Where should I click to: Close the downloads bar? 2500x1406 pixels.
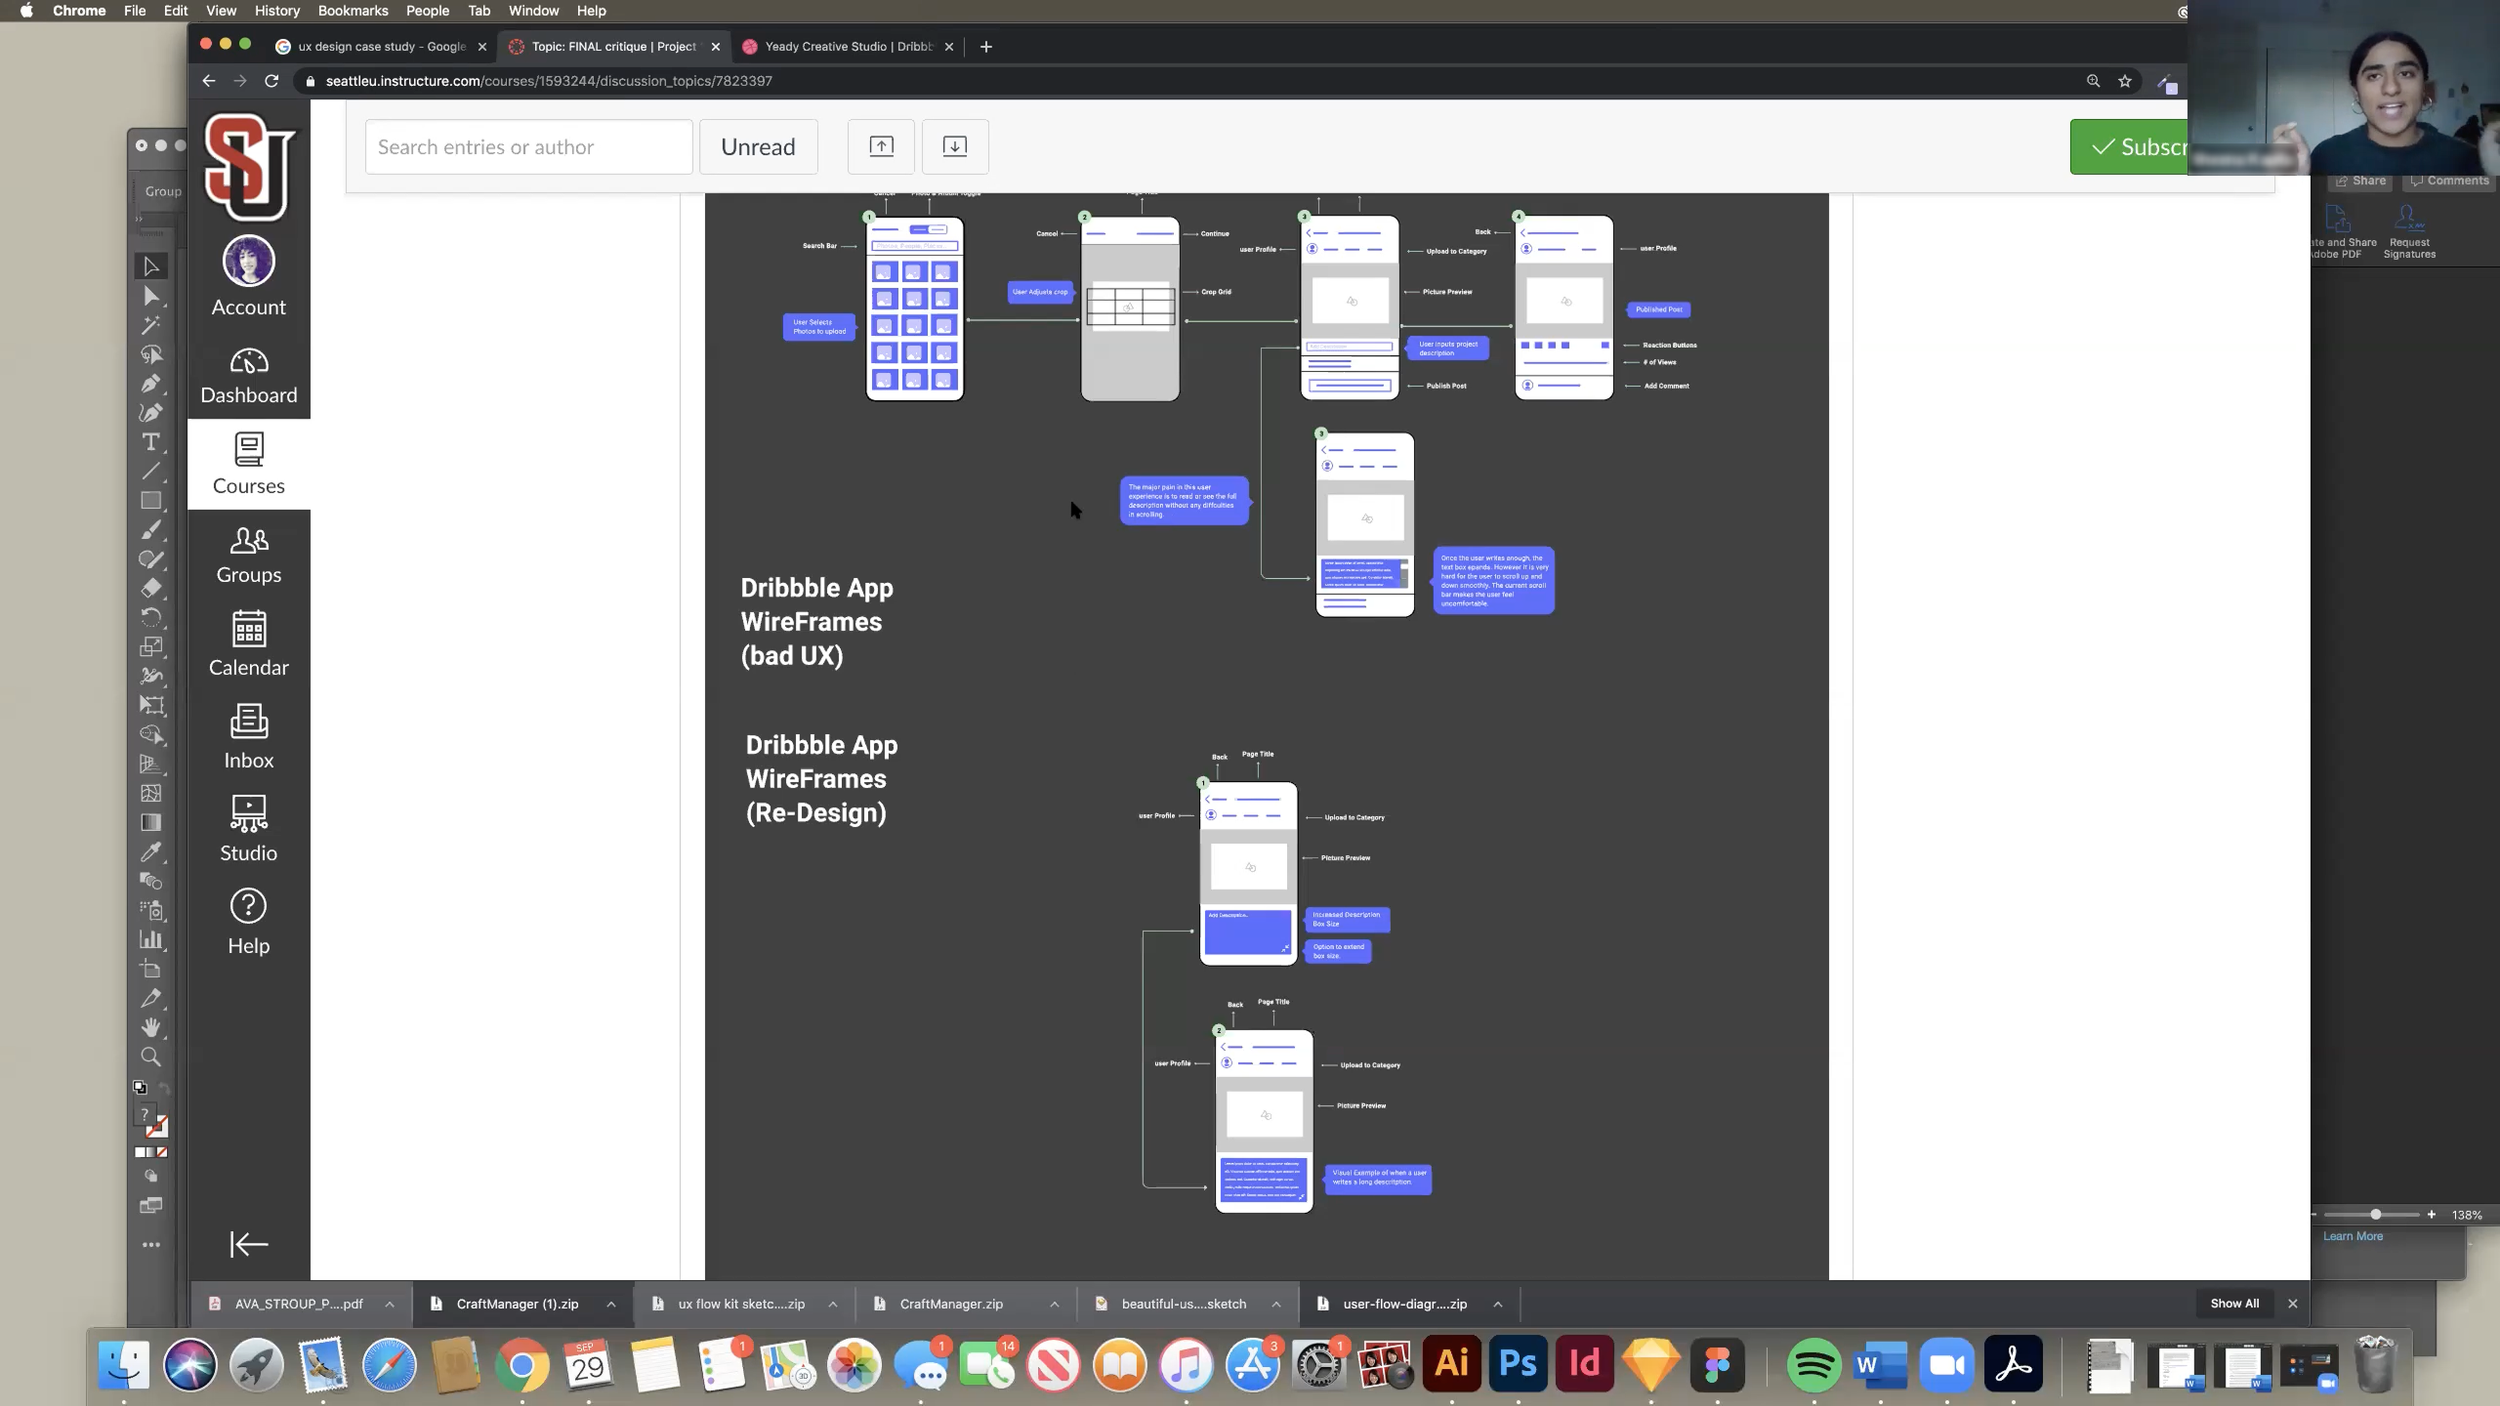click(x=2293, y=1303)
